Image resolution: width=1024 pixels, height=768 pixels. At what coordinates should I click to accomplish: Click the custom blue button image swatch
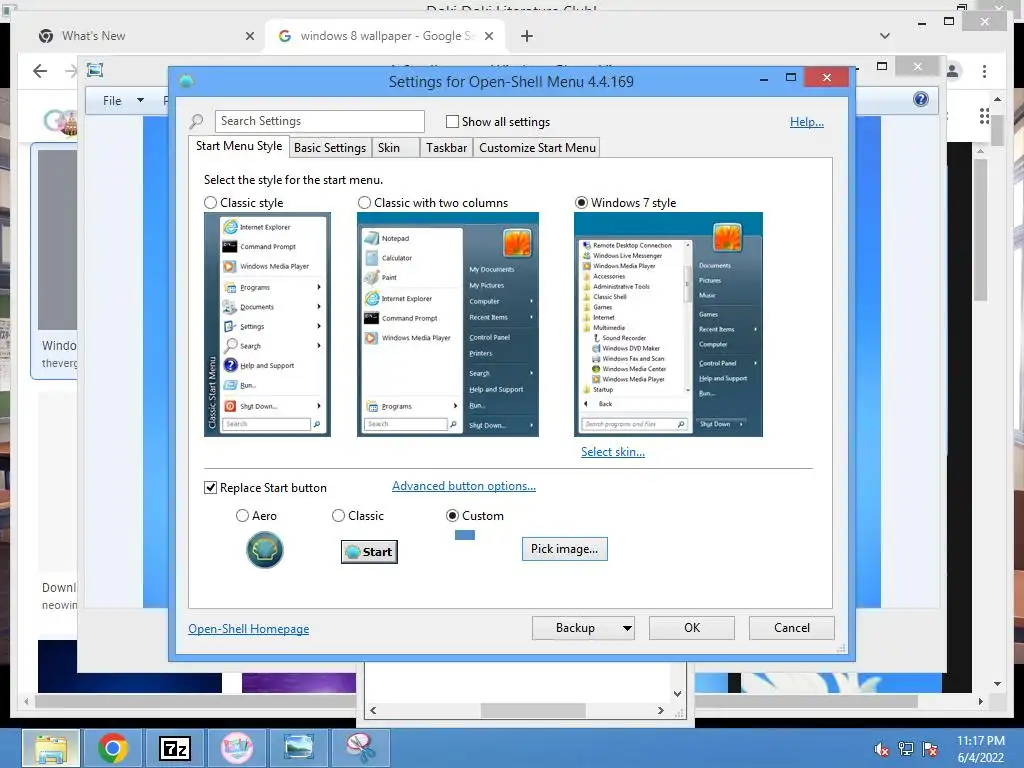[x=464, y=535]
